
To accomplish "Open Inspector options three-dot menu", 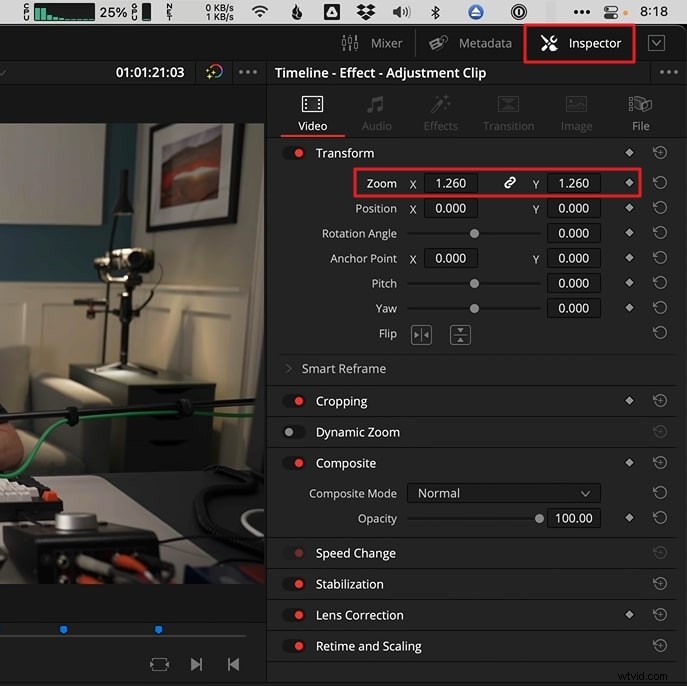I will tap(668, 72).
